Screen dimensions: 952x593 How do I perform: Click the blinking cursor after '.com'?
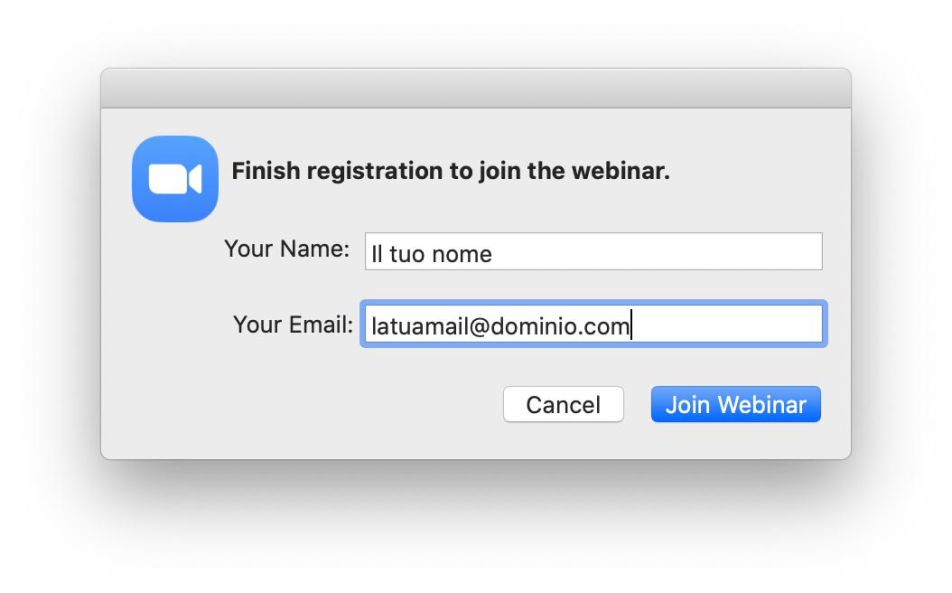point(631,325)
